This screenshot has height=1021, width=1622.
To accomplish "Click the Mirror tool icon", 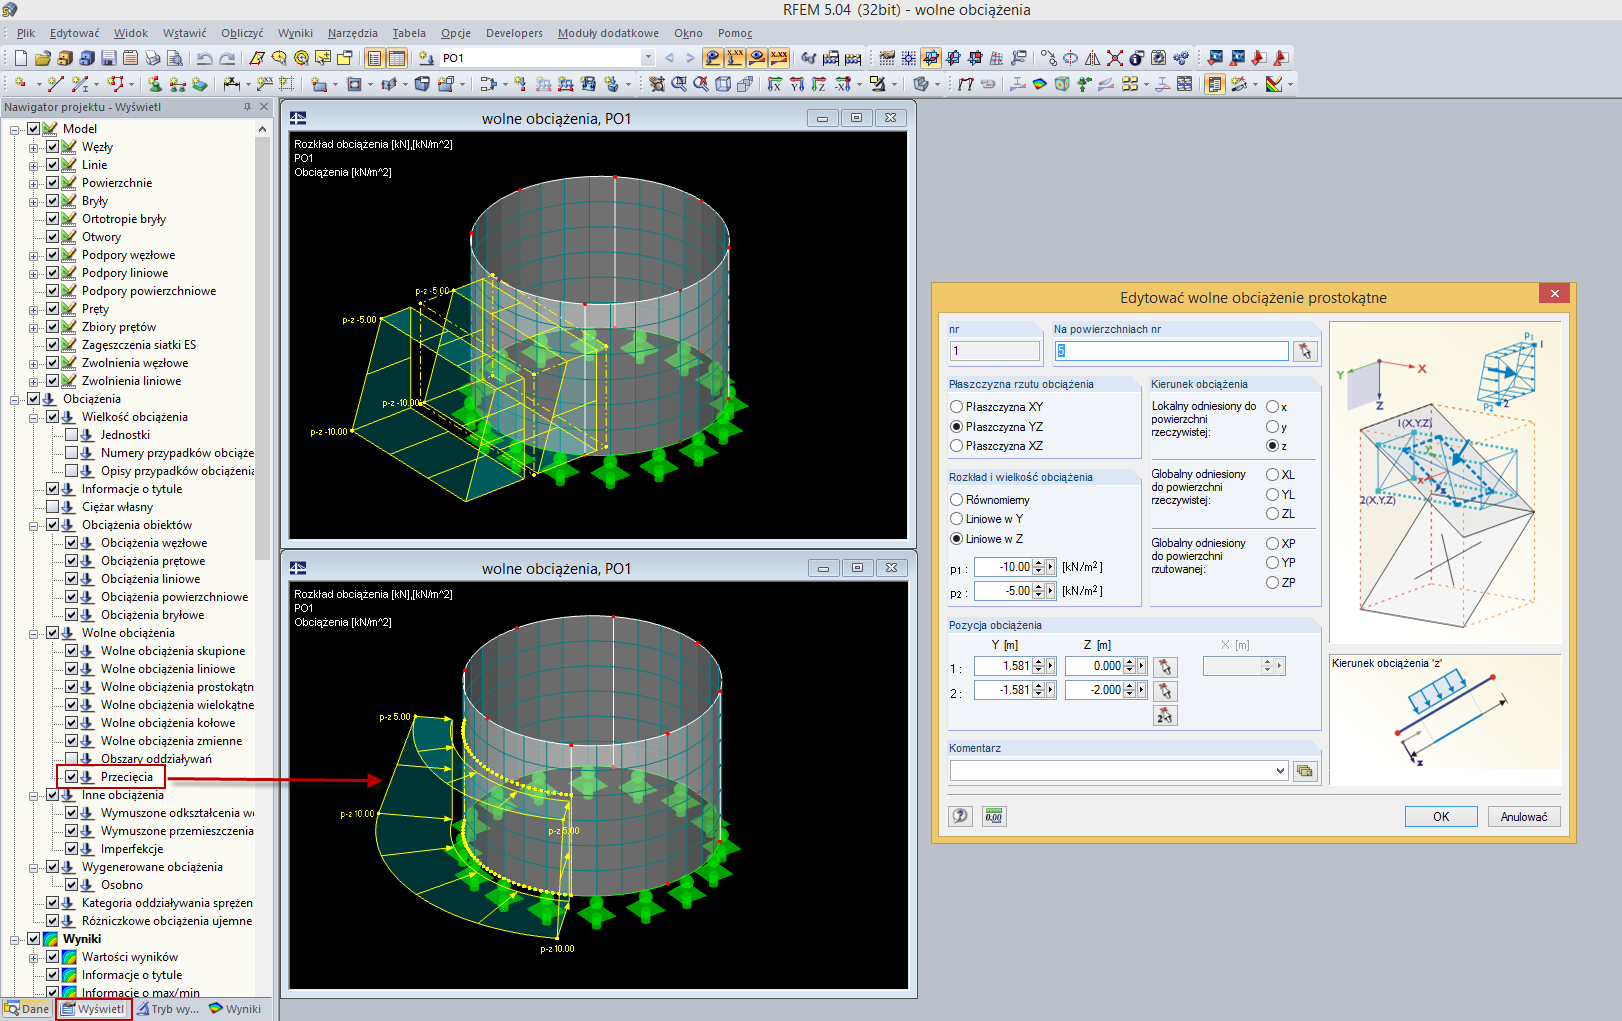I will pos(1092,58).
